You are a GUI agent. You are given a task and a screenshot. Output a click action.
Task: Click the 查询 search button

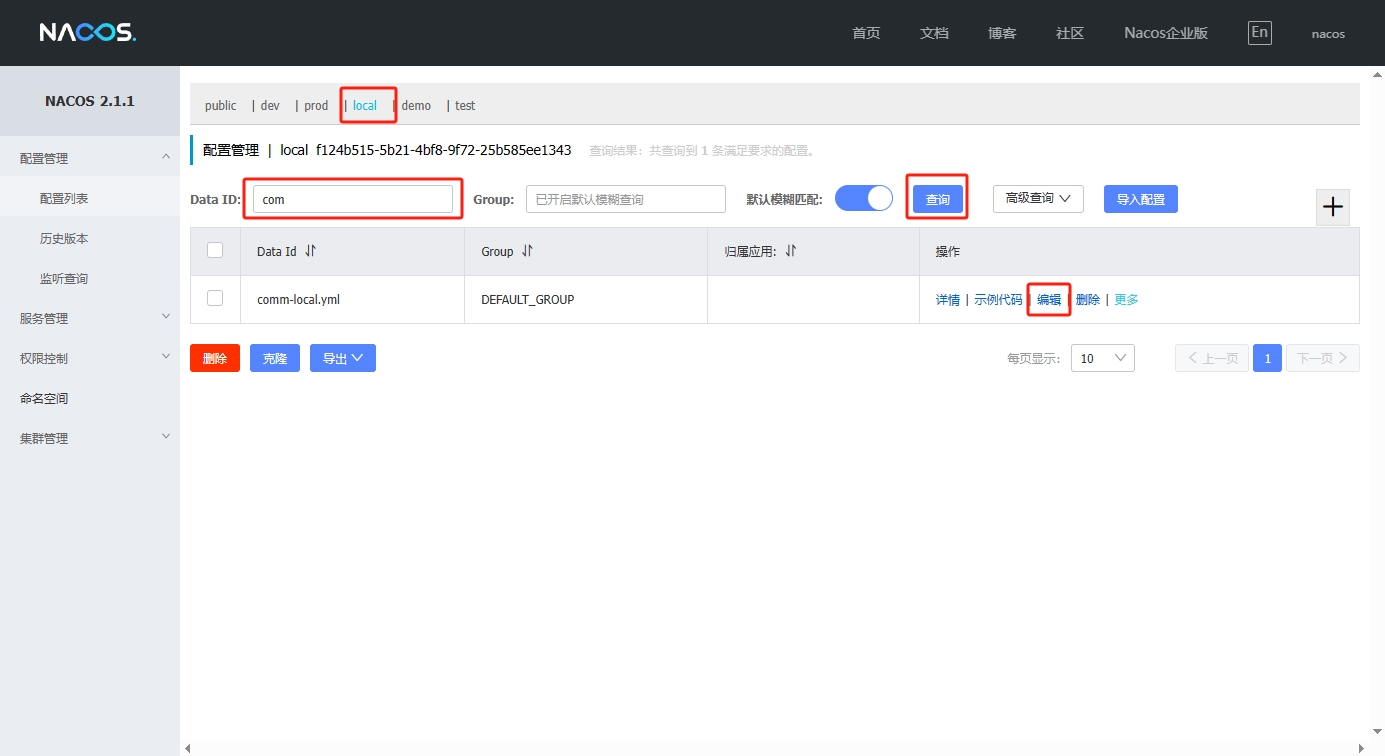[x=937, y=199]
